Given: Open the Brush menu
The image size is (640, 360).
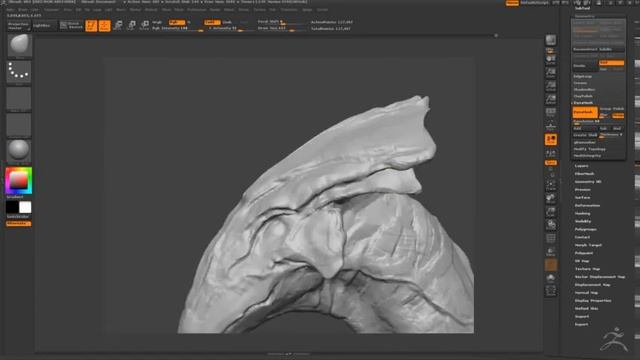Looking at the screenshot, I should coord(23,9).
